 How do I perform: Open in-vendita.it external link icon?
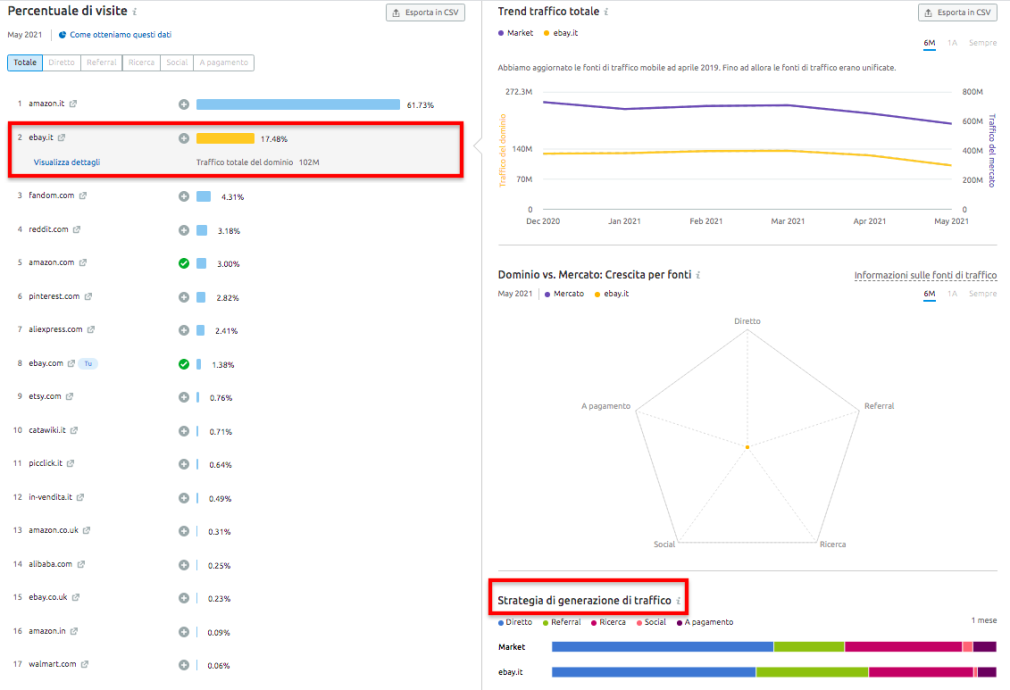81,497
